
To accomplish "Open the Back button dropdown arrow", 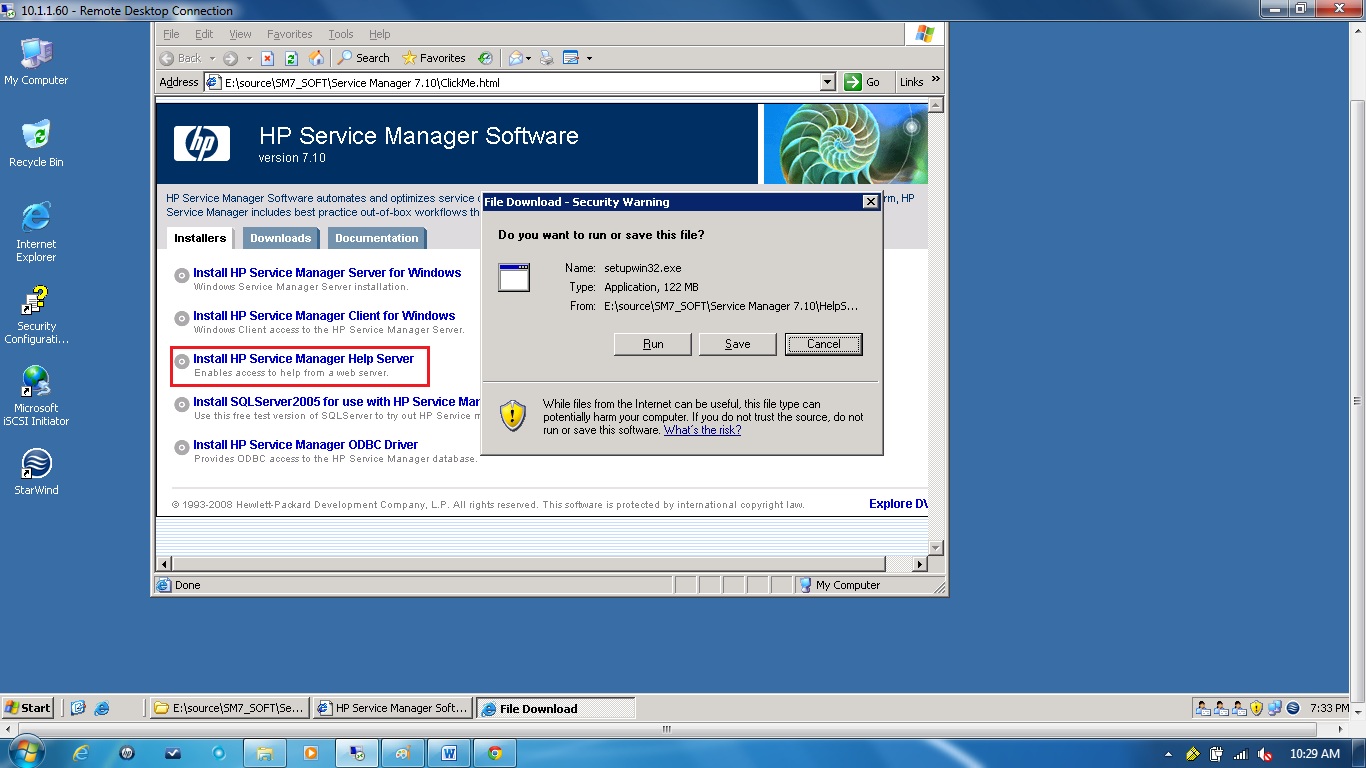I will (x=213, y=58).
